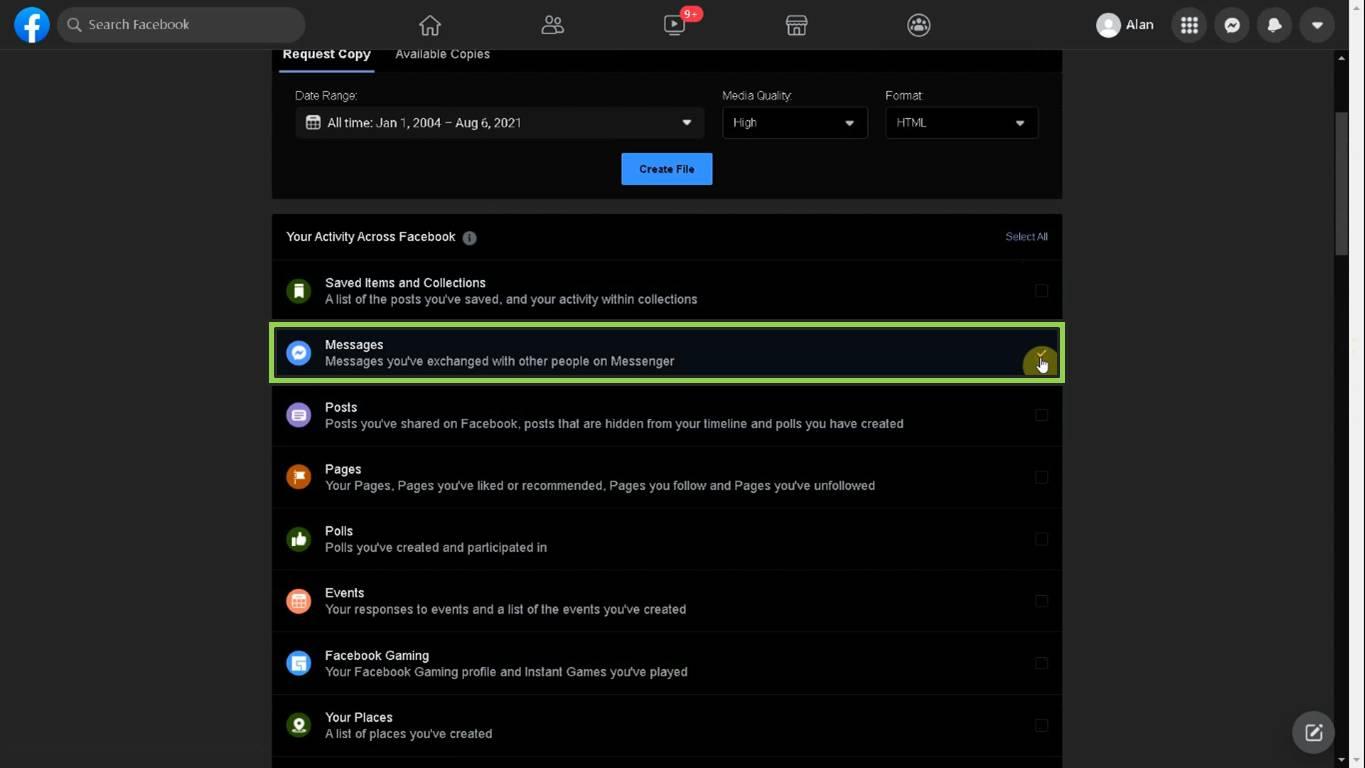The image size is (1365, 768).
Task: Click the Posts row speech icon
Action: pos(298,415)
